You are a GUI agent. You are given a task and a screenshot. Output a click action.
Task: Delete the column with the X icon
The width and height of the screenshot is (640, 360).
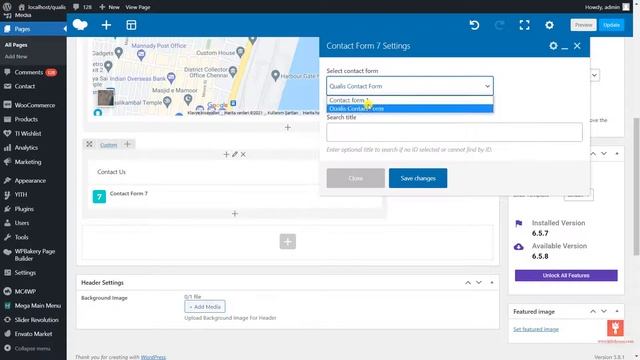click(243, 154)
